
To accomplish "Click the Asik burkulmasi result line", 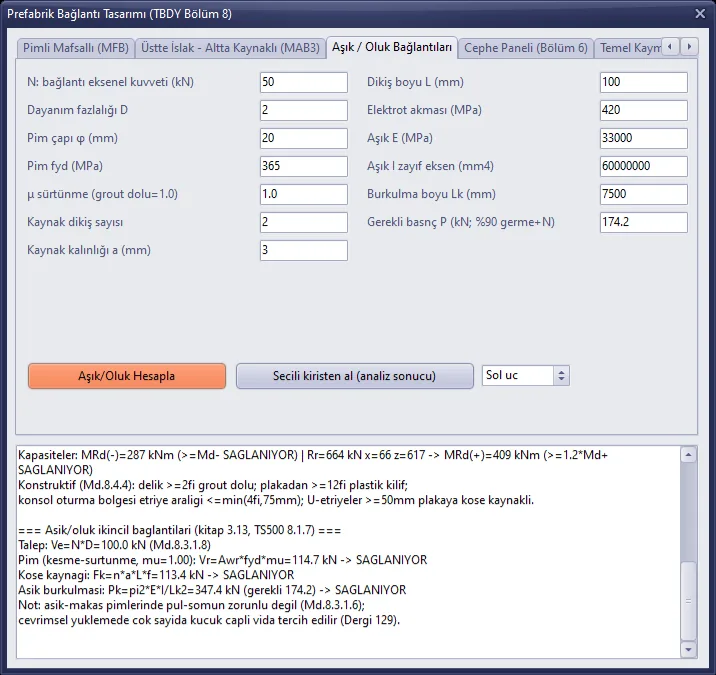I will (212, 590).
